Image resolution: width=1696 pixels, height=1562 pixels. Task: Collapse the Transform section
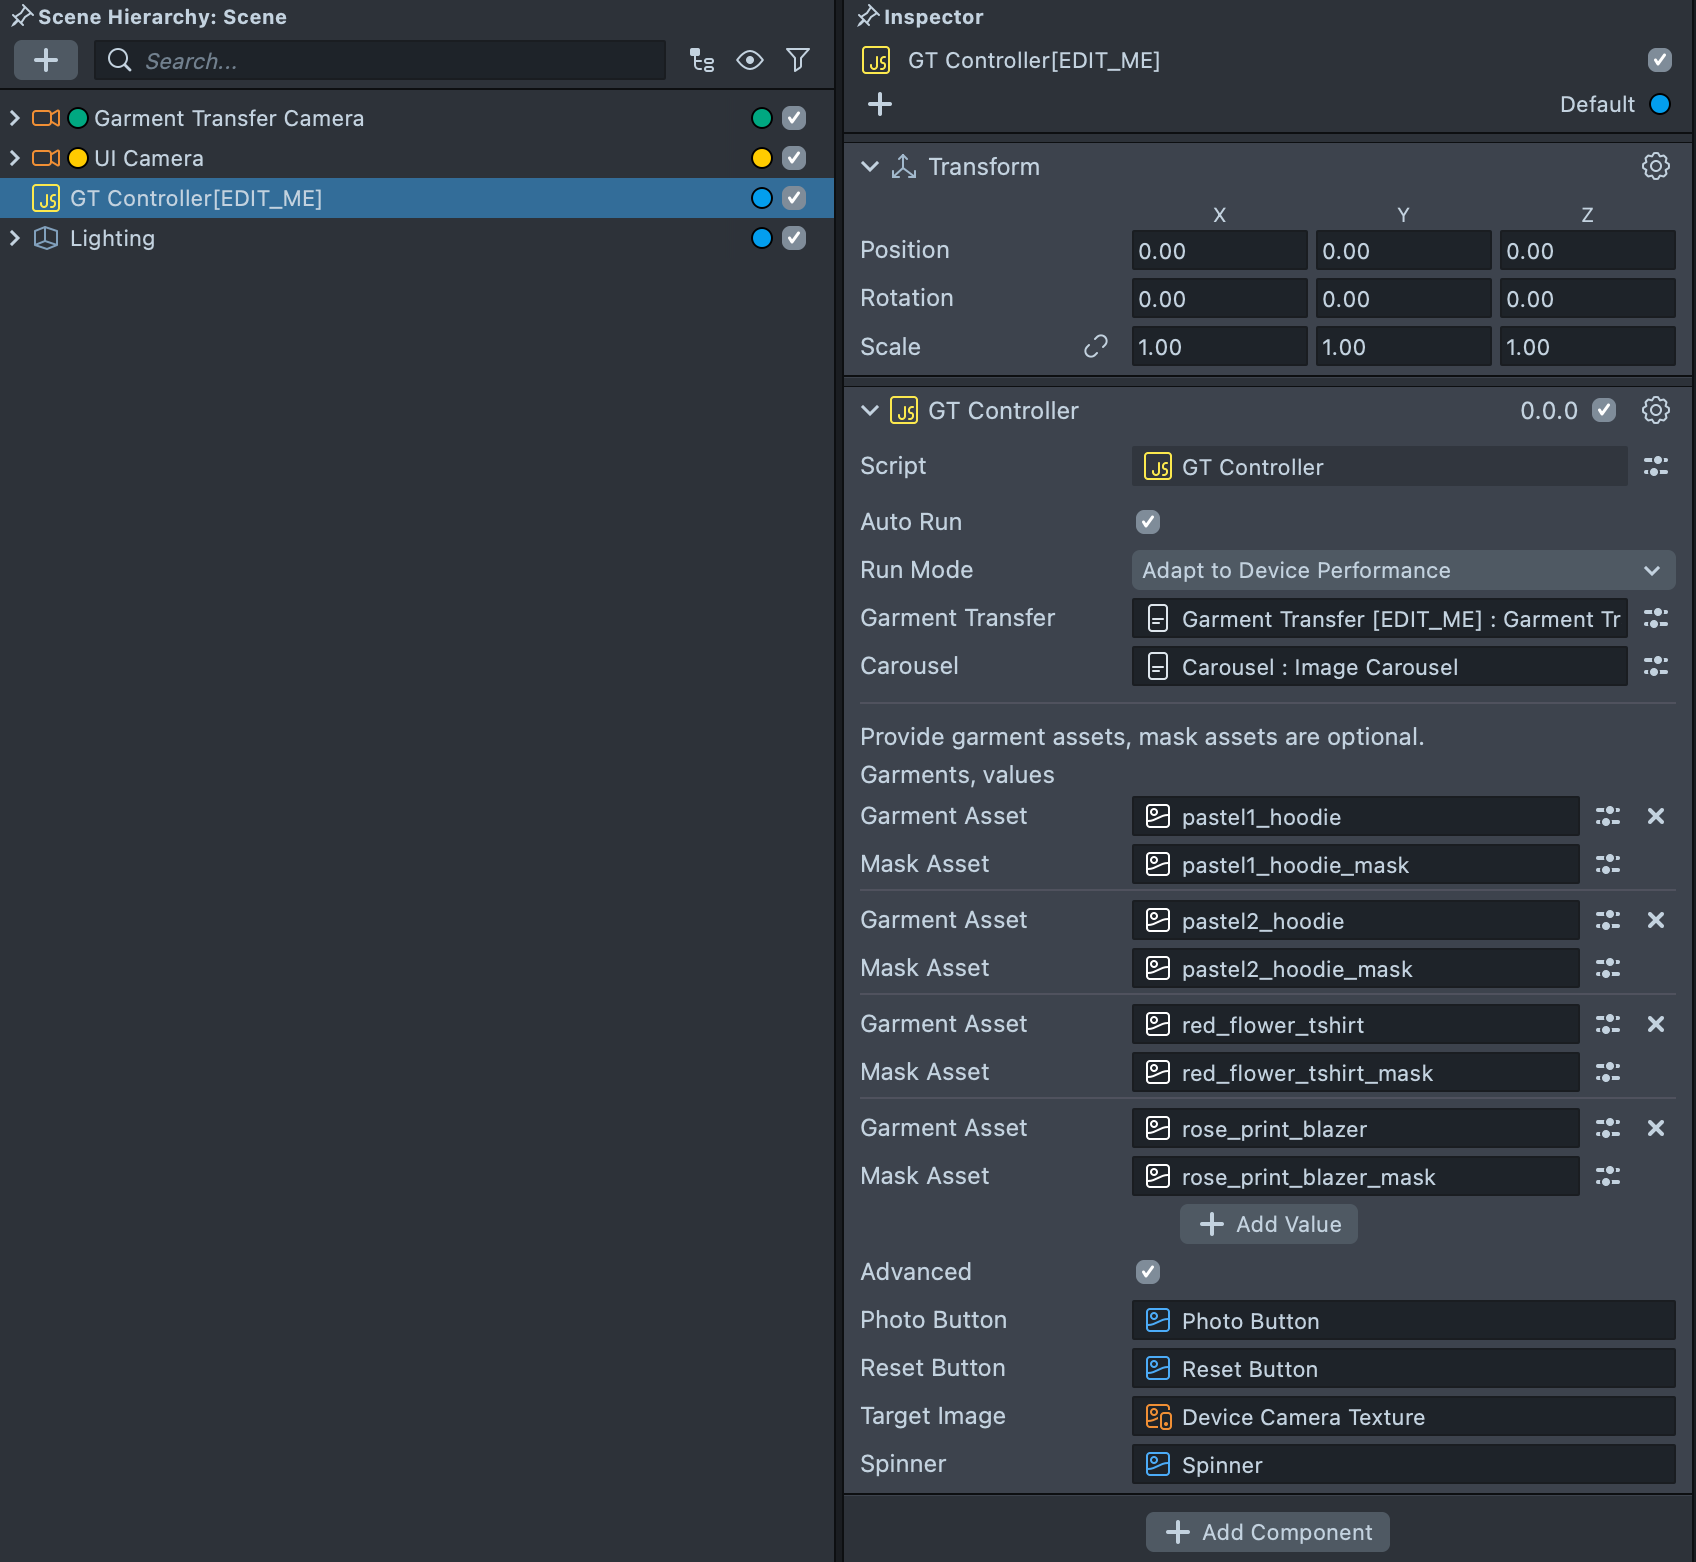(x=870, y=166)
